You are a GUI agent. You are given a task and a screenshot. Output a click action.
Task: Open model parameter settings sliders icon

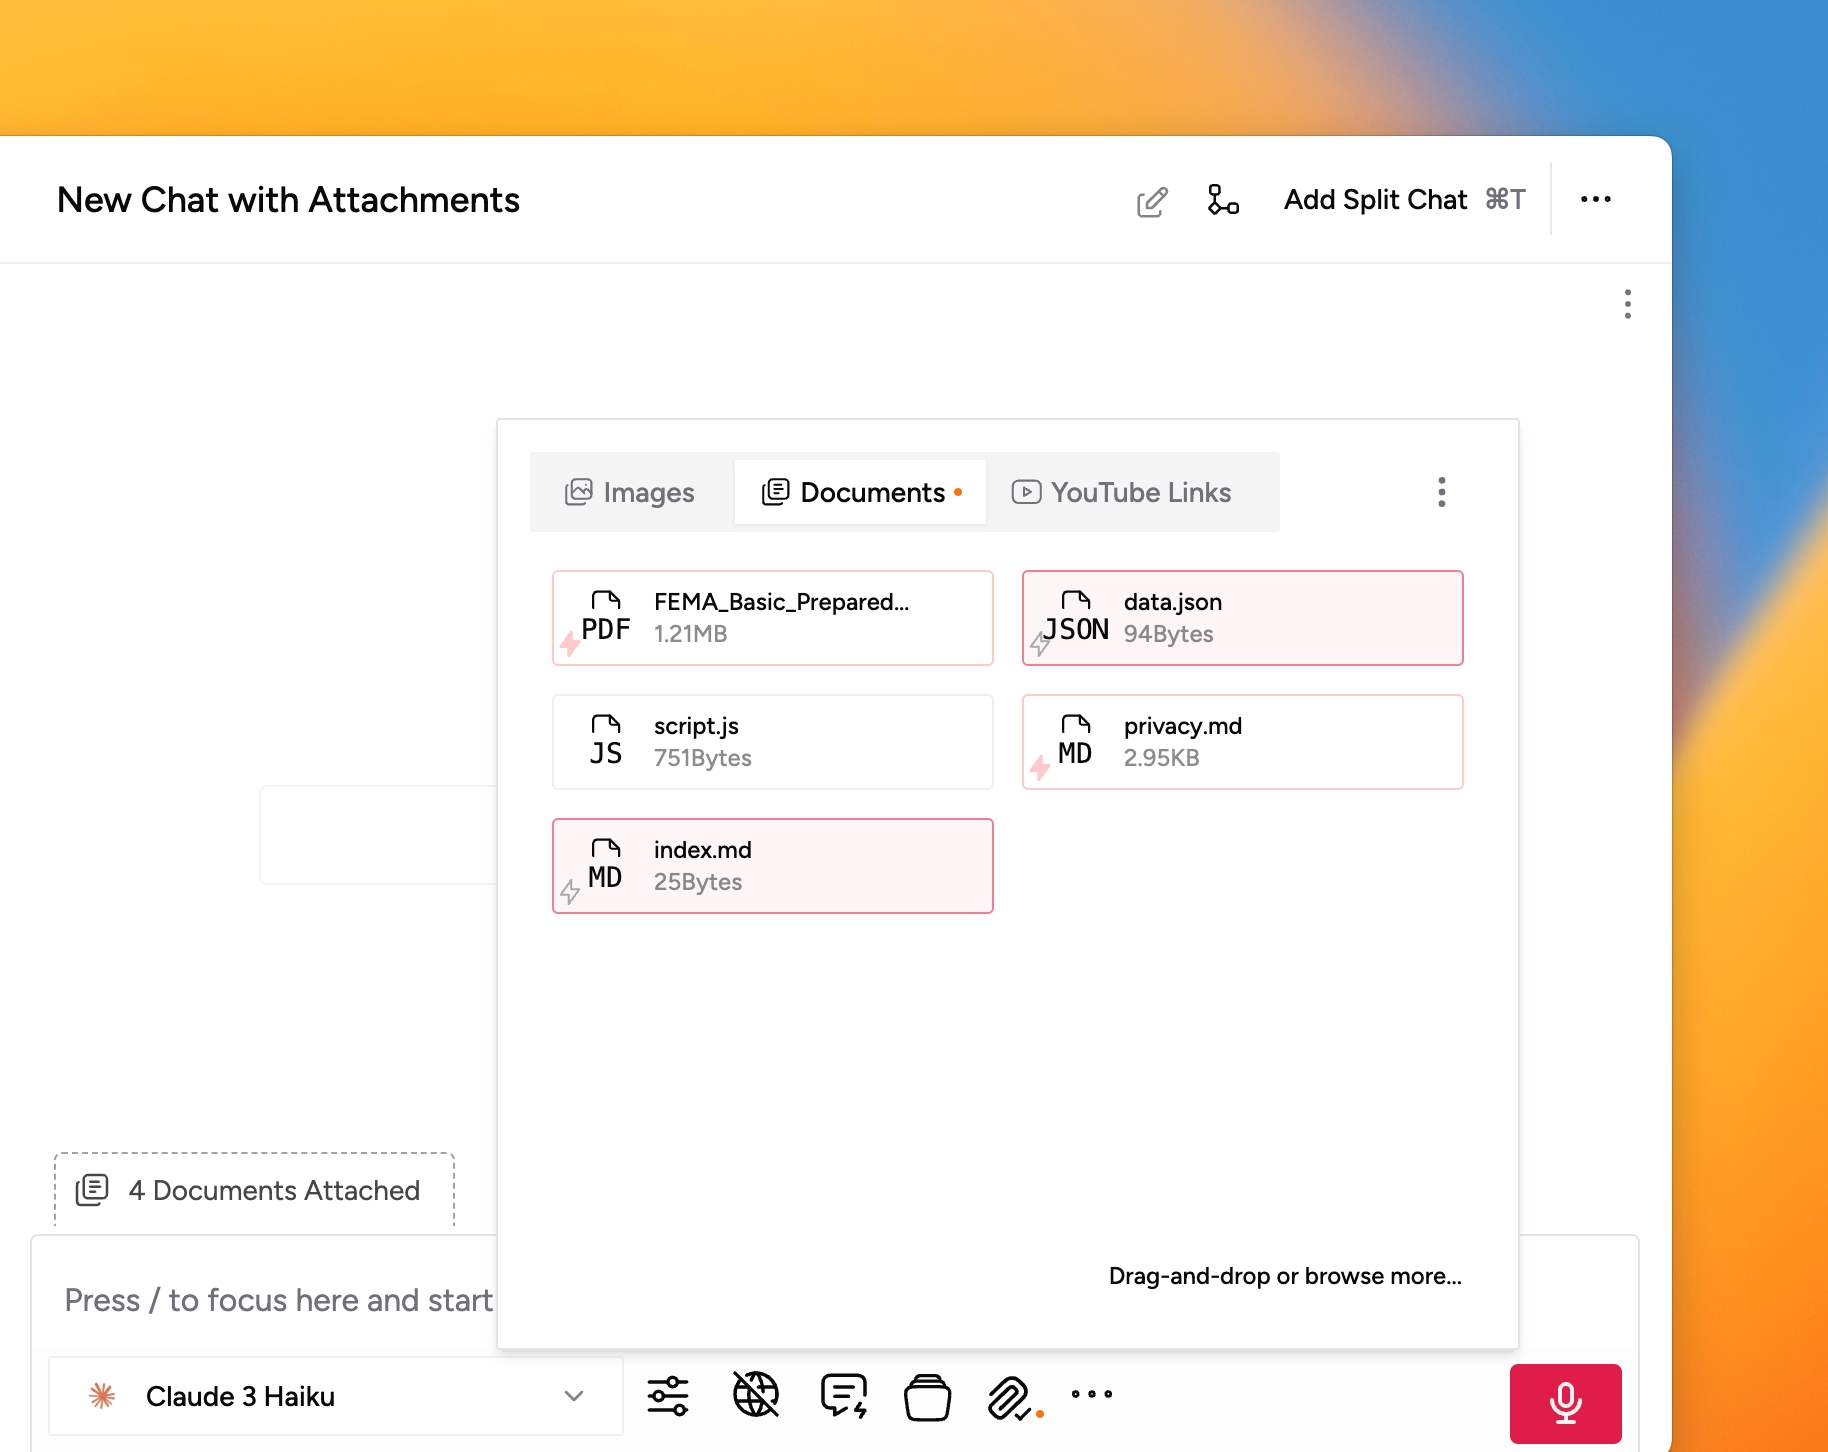tap(668, 1395)
